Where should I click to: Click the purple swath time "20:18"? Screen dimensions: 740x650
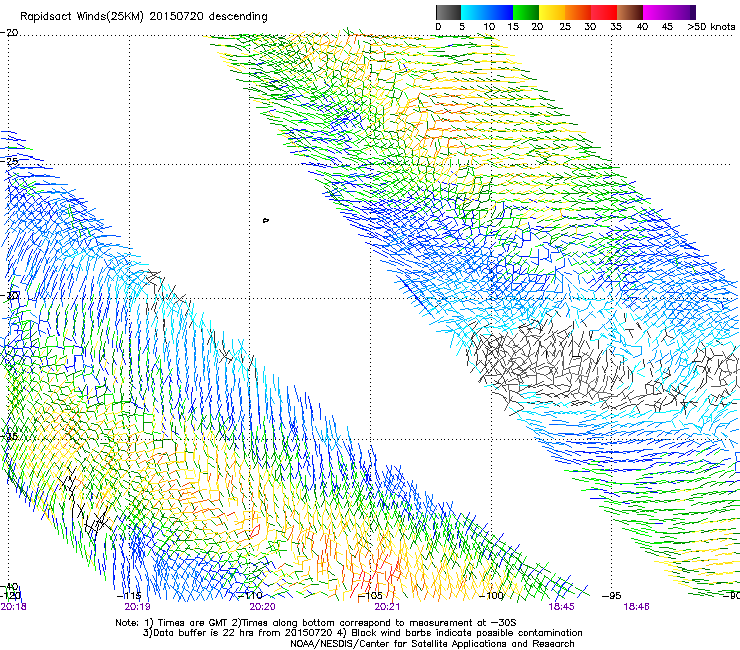pos(14,607)
